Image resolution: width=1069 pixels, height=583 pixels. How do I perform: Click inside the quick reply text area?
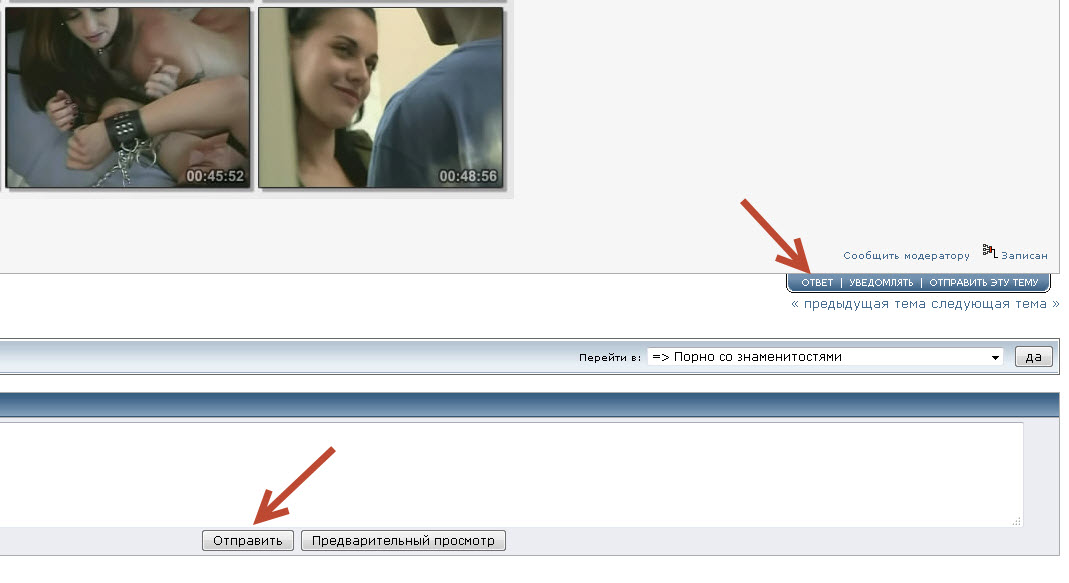[x=511, y=475]
